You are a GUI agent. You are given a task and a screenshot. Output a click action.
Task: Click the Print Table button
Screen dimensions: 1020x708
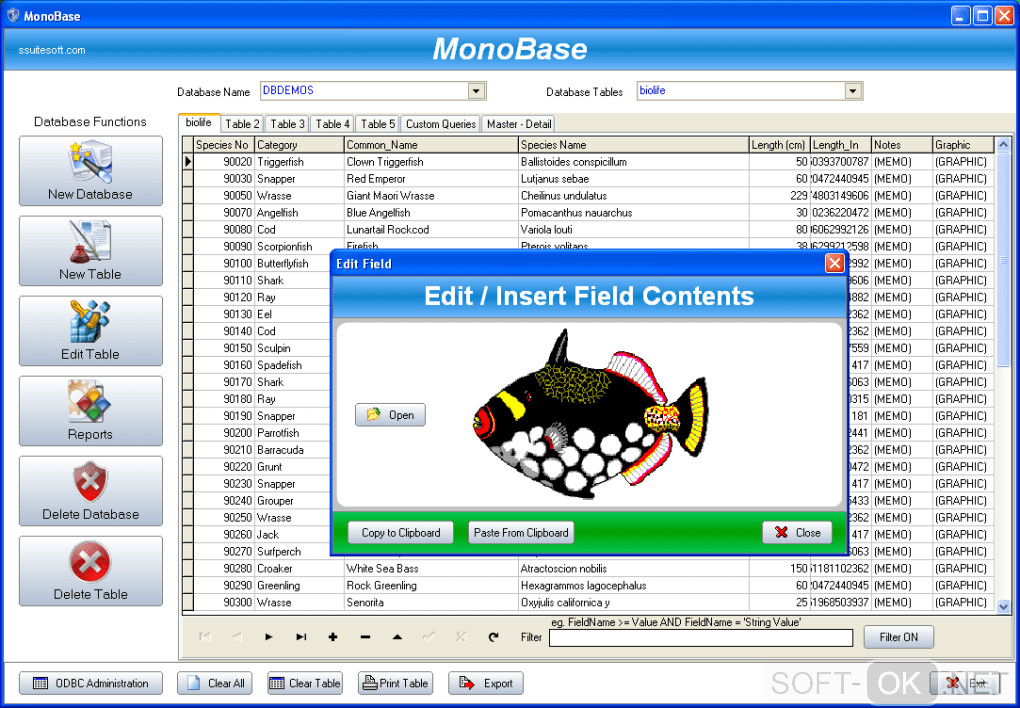pyautogui.click(x=396, y=683)
